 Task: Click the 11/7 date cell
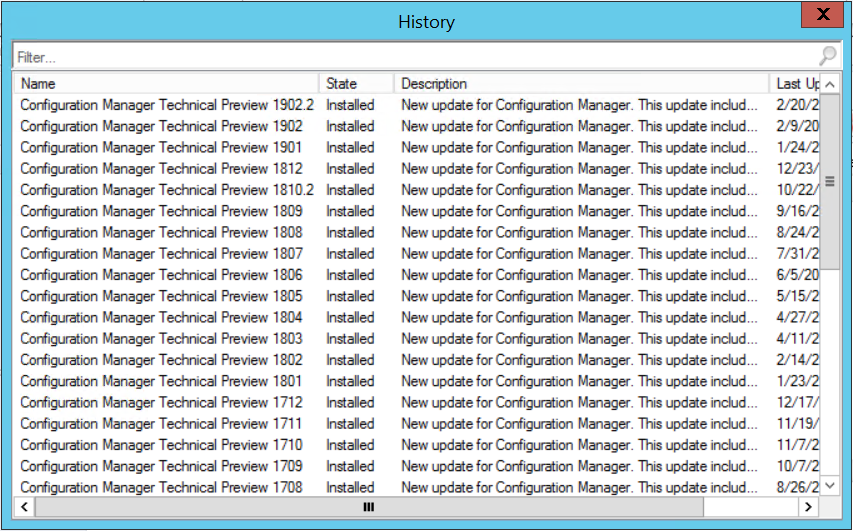(x=798, y=444)
